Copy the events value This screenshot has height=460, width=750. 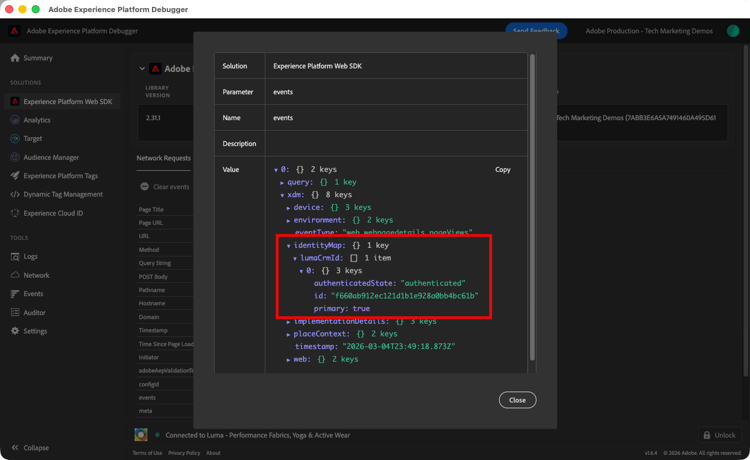(x=503, y=169)
